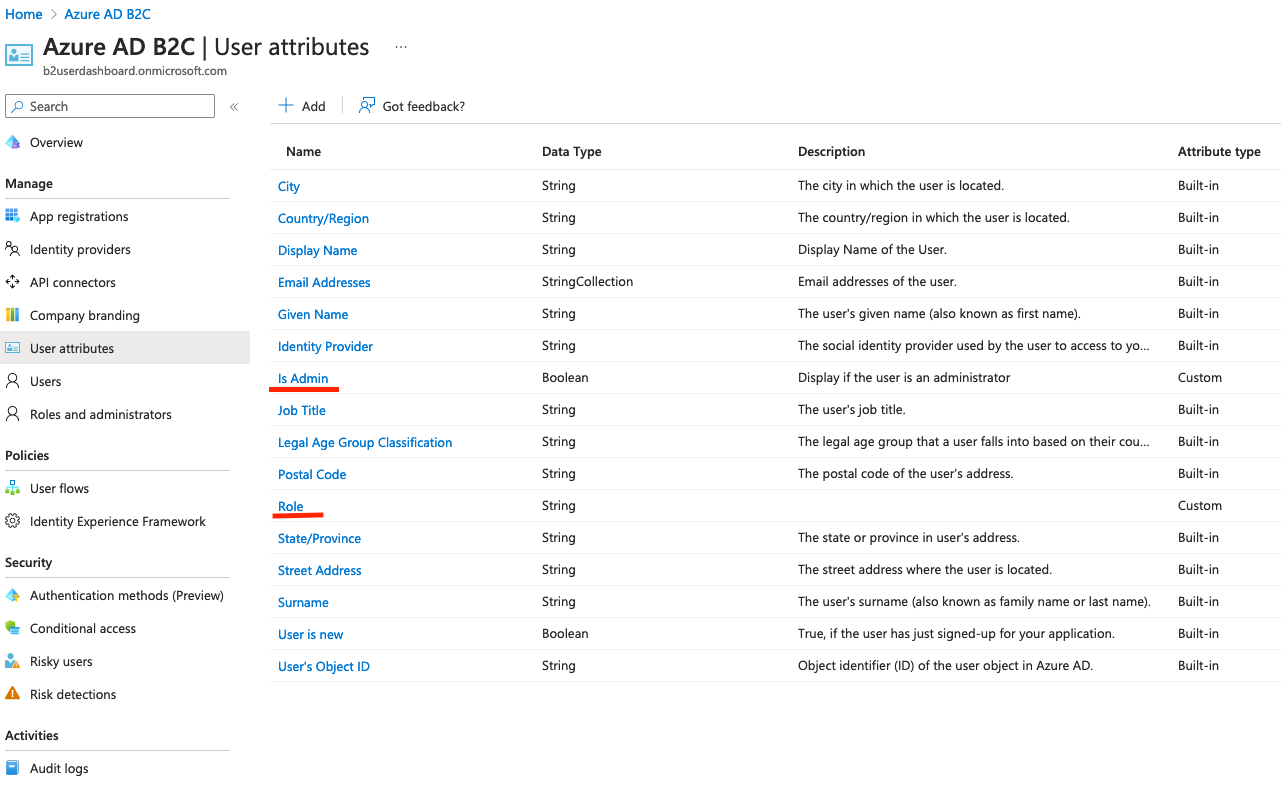Open the Is Admin attribute link
This screenshot has height=788, width=1281.
tap(303, 378)
